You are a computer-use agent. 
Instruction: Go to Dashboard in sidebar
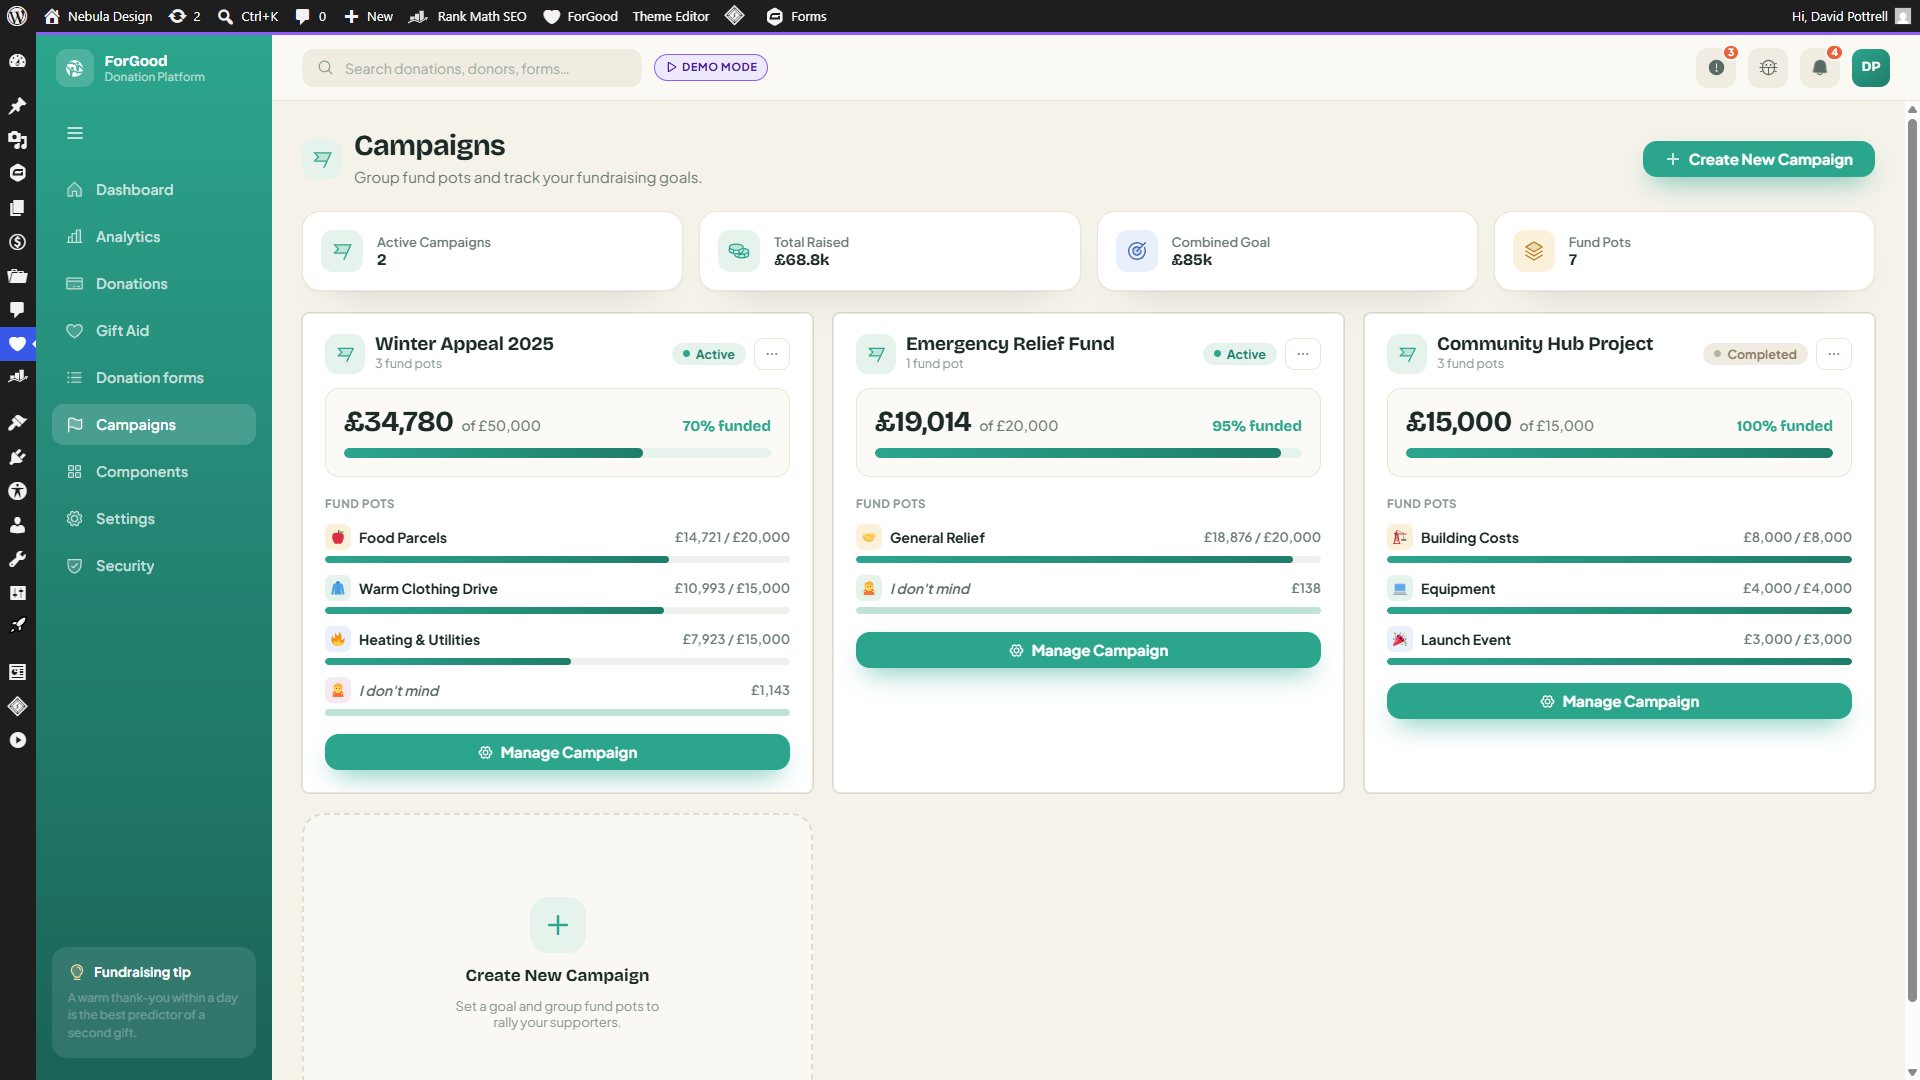[x=154, y=190]
